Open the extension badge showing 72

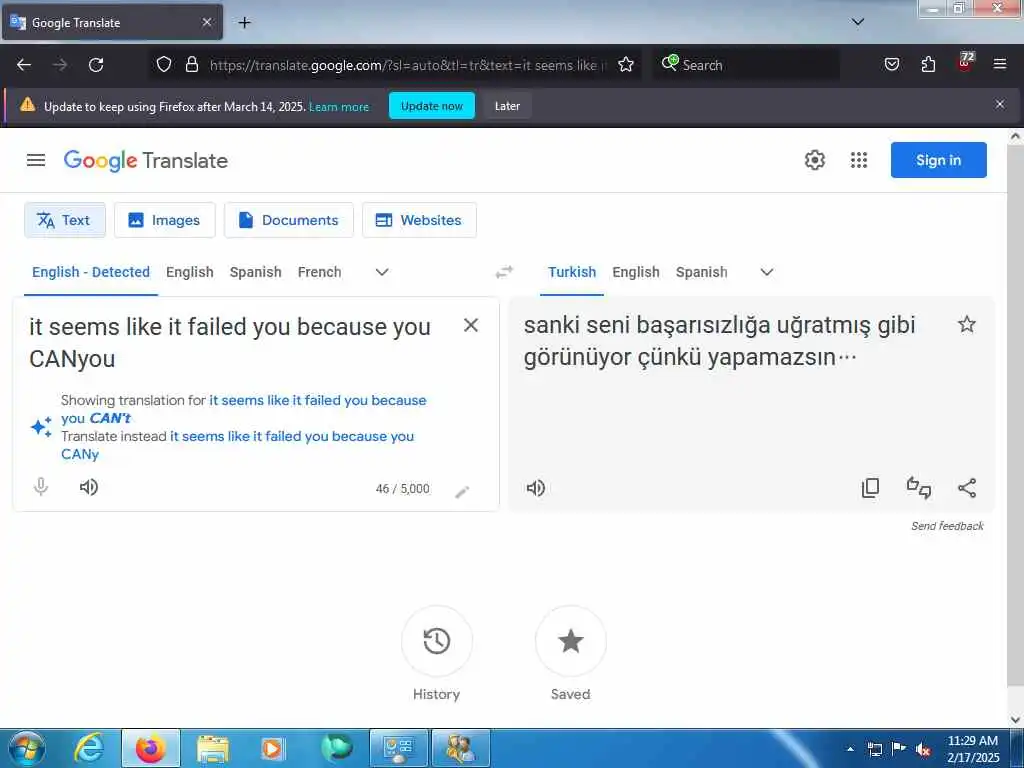click(x=965, y=62)
